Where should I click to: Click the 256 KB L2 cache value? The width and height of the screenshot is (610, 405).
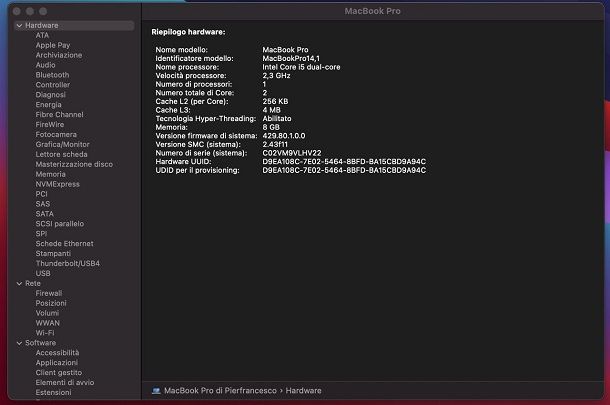[275, 102]
